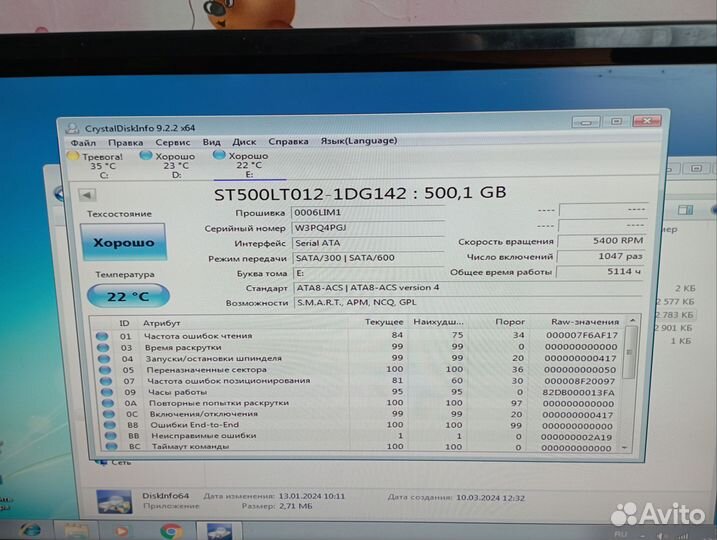Image resolution: width=717 pixels, height=540 pixels.
Task: Click the status dot for attribute 01
Action: 102,337
